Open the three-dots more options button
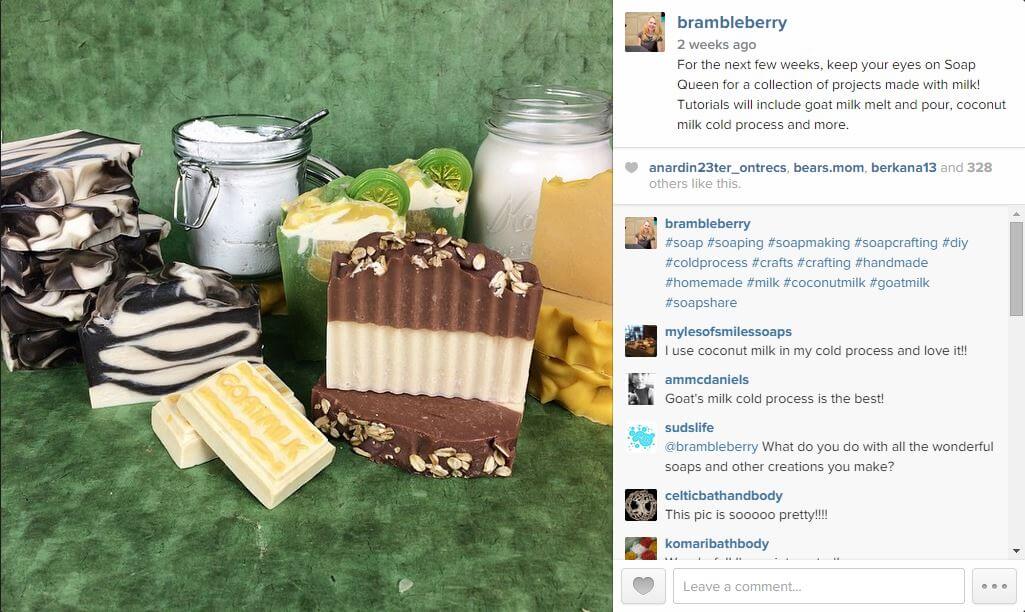 994,586
